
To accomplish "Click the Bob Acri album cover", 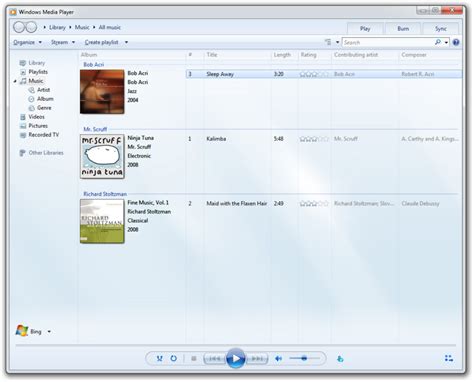I will coord(102,92).
